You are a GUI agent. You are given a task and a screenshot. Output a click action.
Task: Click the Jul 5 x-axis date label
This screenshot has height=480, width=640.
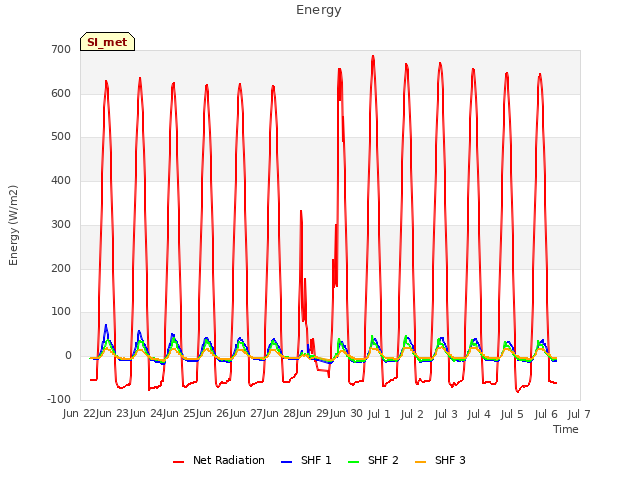[512, 414]
